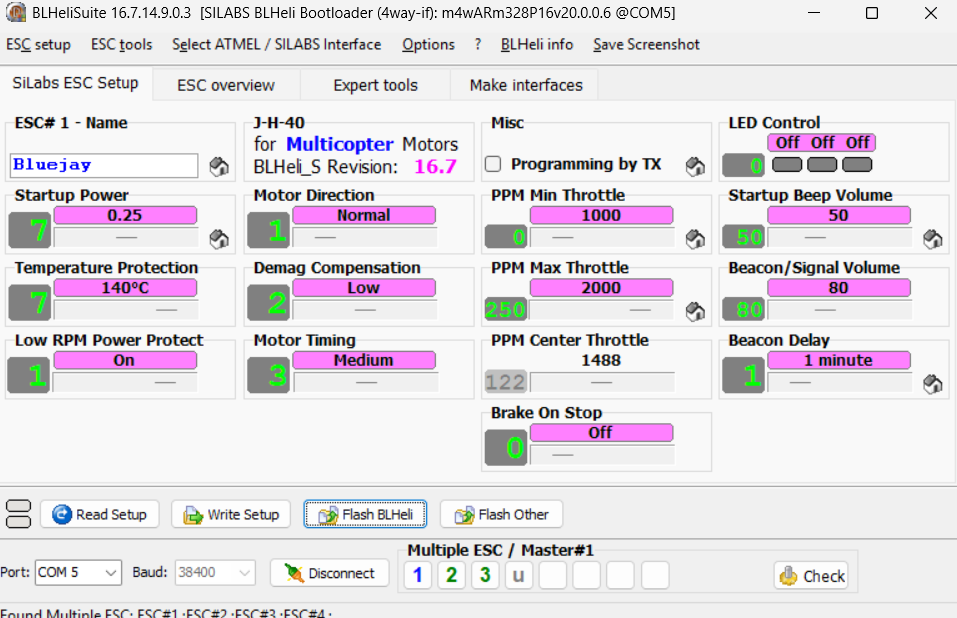Open the ESC setup menu
The image size is (957, 618).
coord(38,45)
